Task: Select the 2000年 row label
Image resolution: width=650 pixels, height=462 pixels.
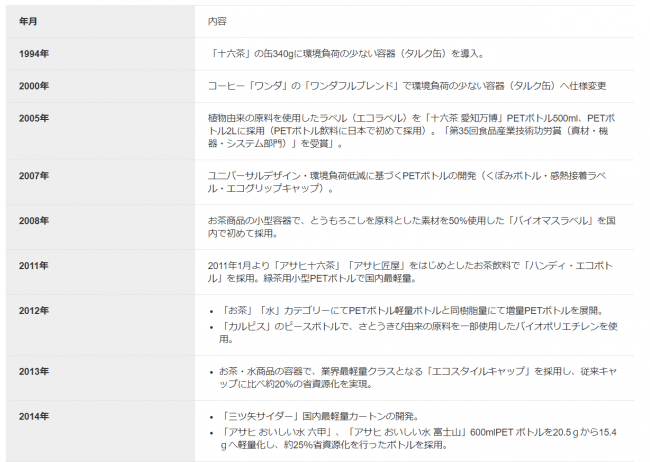Action: coord(34,86)
